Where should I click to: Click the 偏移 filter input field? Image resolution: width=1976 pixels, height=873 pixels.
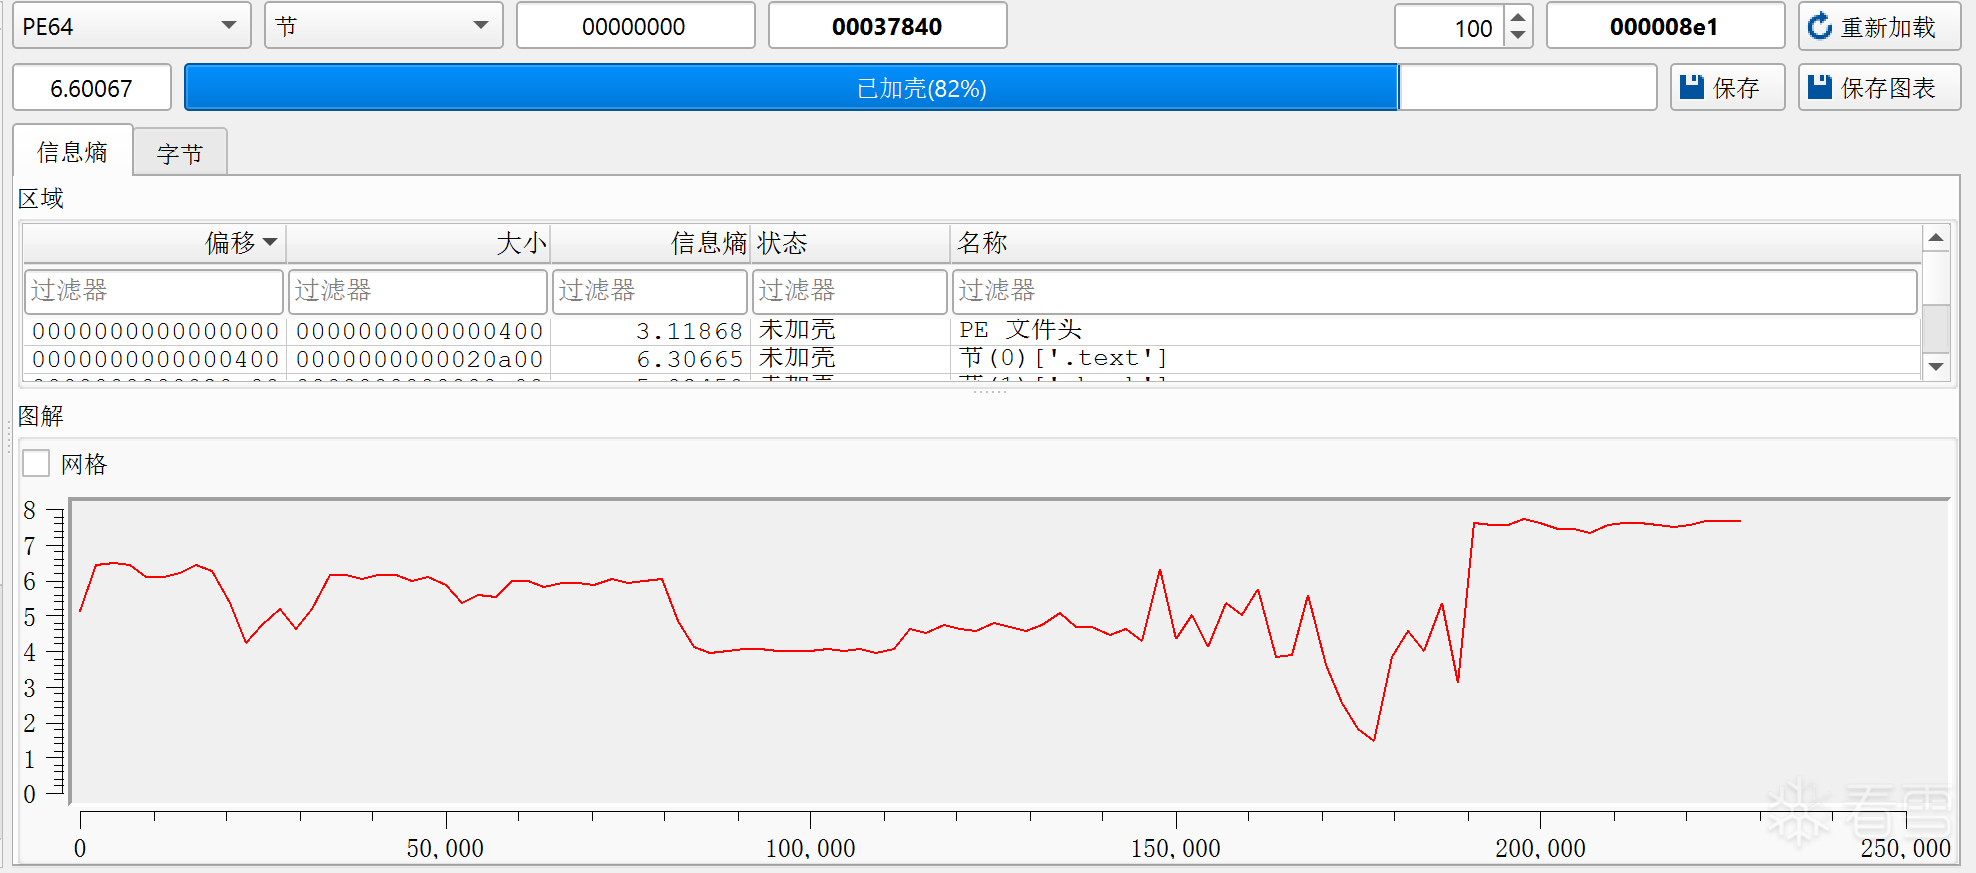point(154,291)
